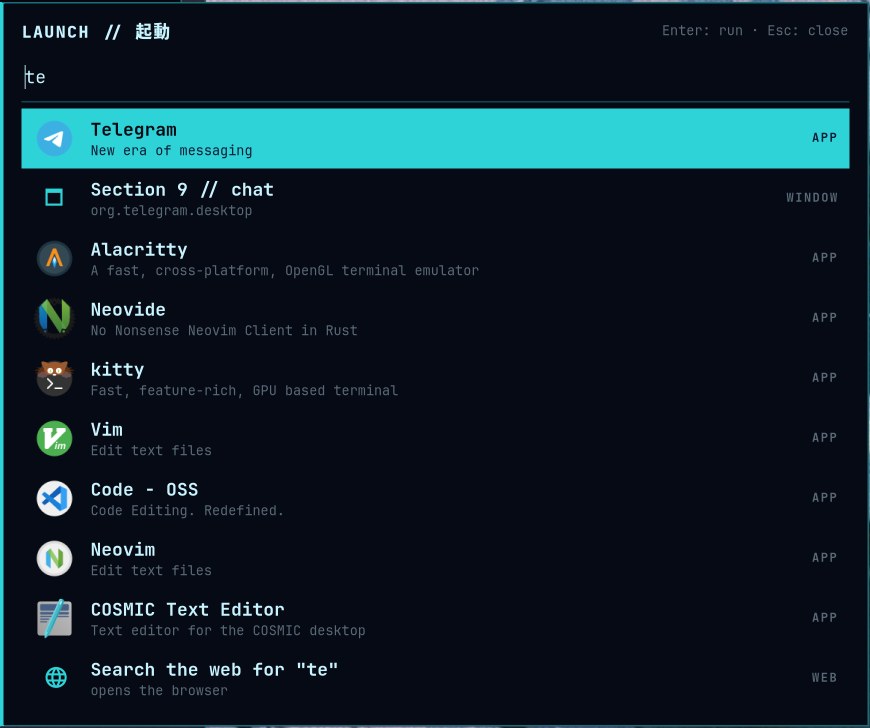Click the "Enter: run · Esc: close" hint

(x=755, y=31)
